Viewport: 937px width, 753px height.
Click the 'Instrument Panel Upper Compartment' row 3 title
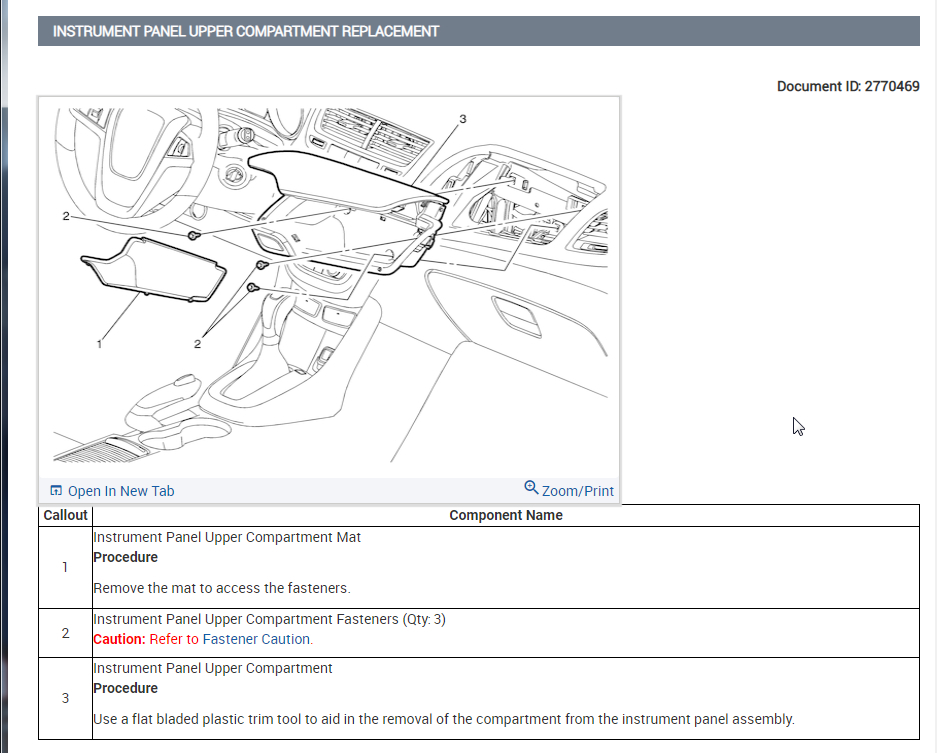[x=213, y=668]
